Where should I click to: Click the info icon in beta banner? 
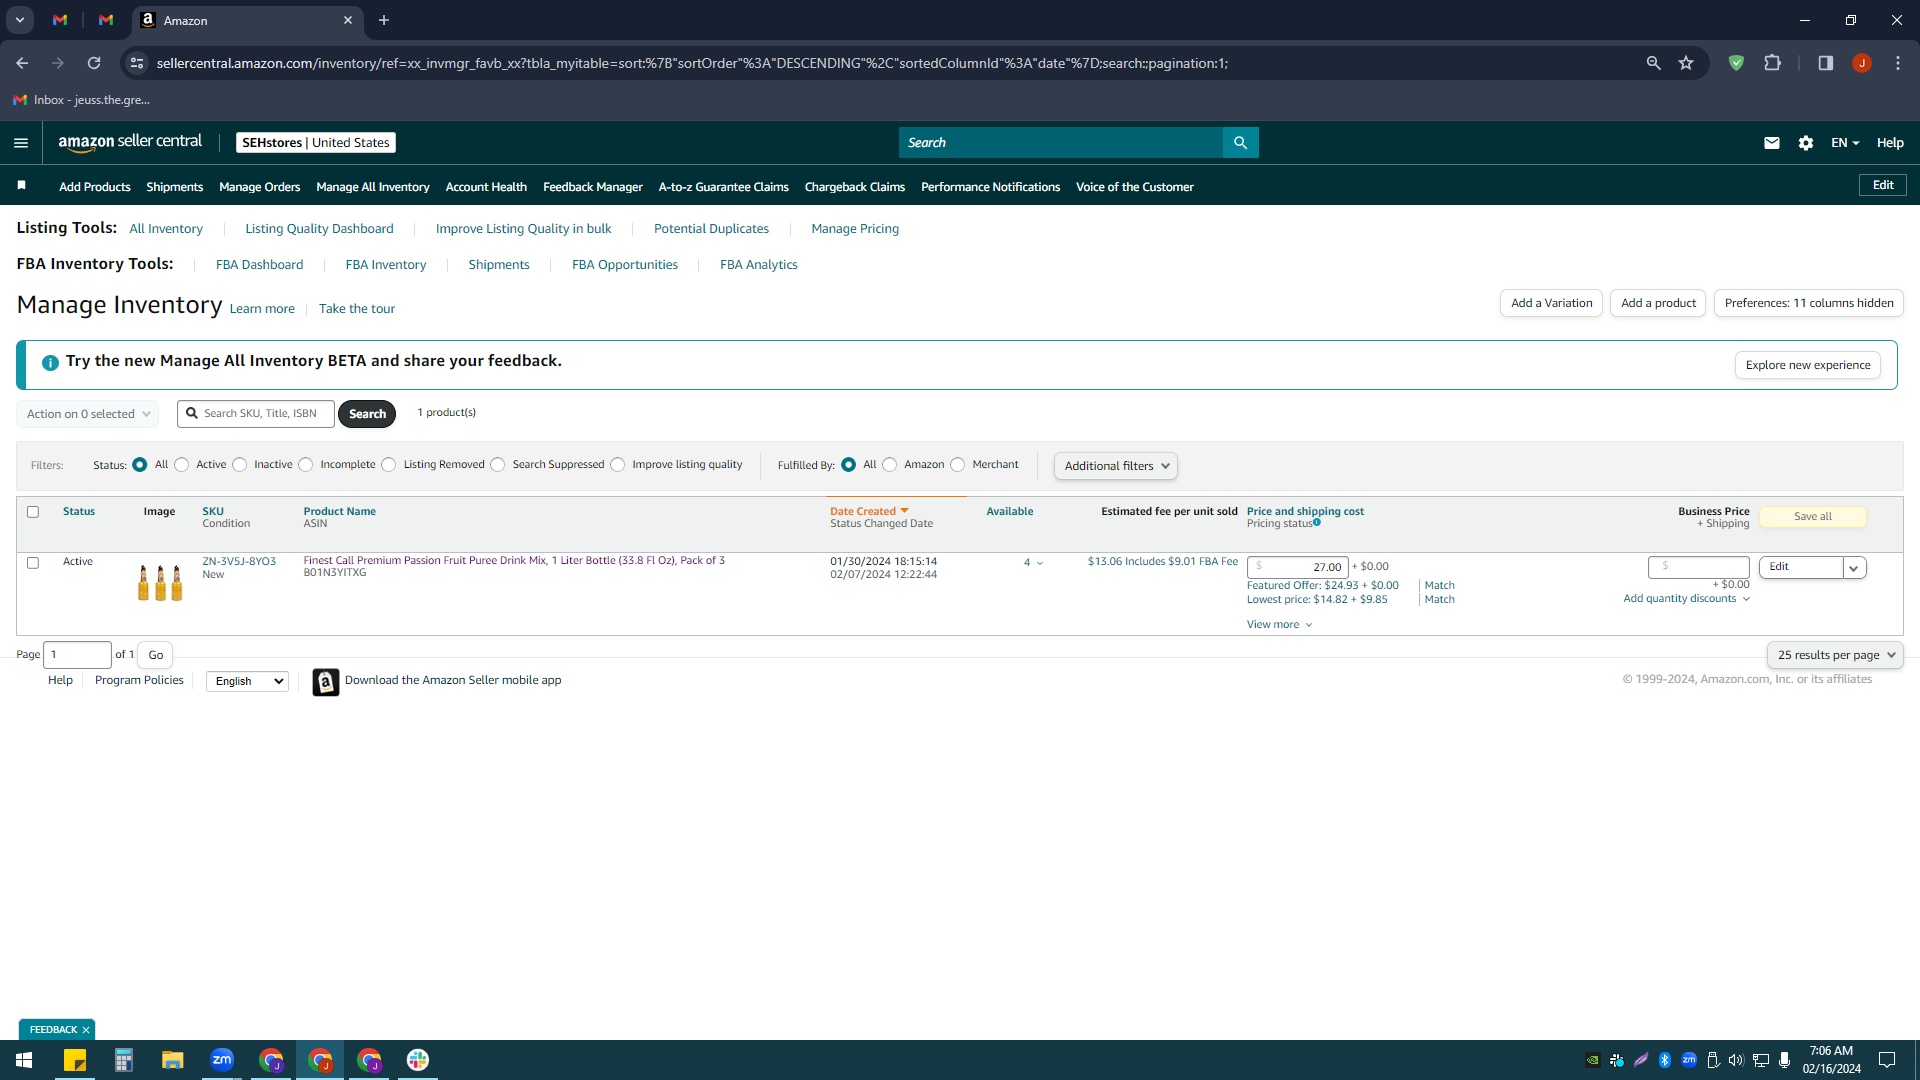(50, 362)
